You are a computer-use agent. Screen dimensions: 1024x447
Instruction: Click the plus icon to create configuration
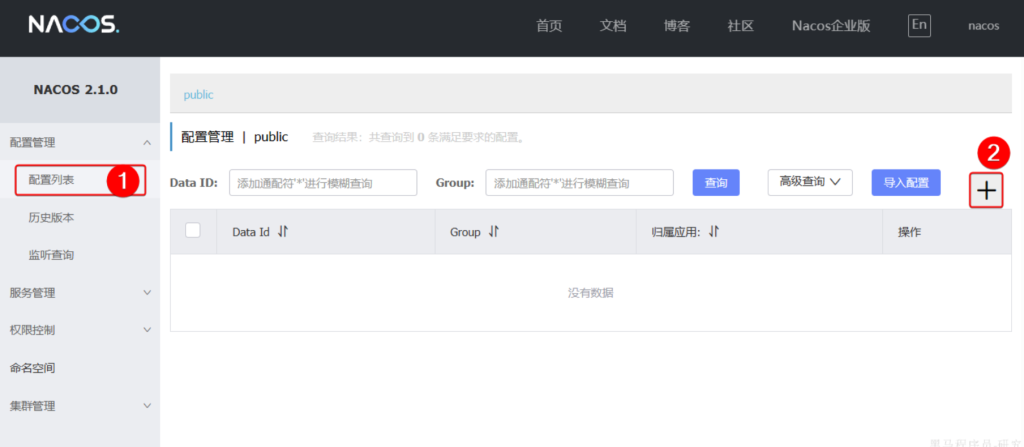coord(986,190)
